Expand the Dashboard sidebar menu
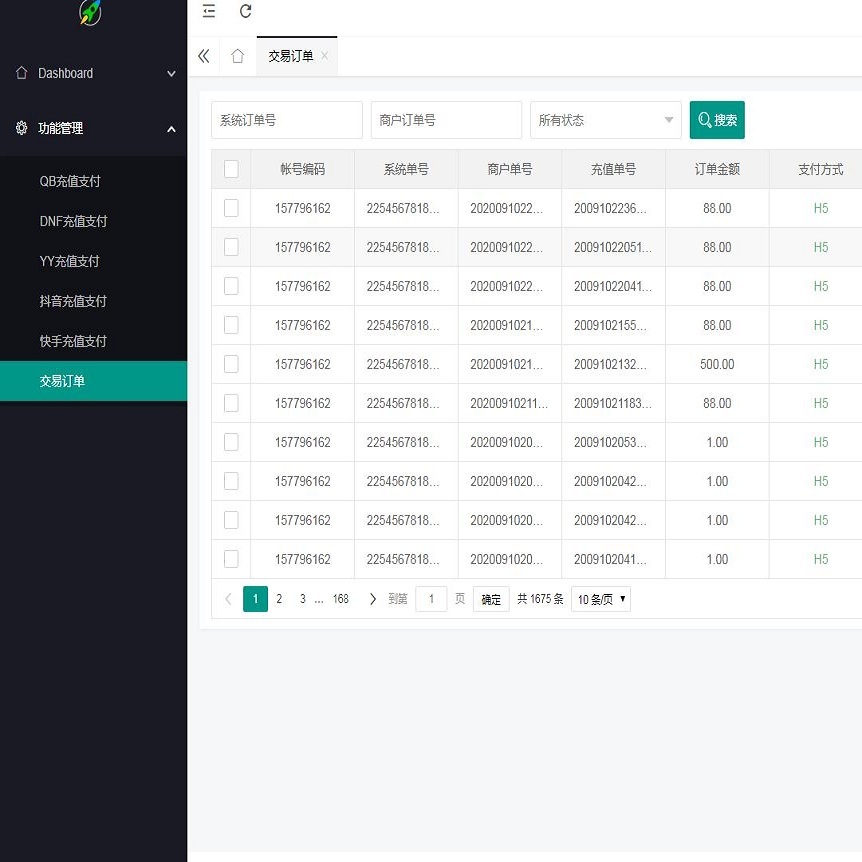The image size is (862, 862). [x=93, y=73]
